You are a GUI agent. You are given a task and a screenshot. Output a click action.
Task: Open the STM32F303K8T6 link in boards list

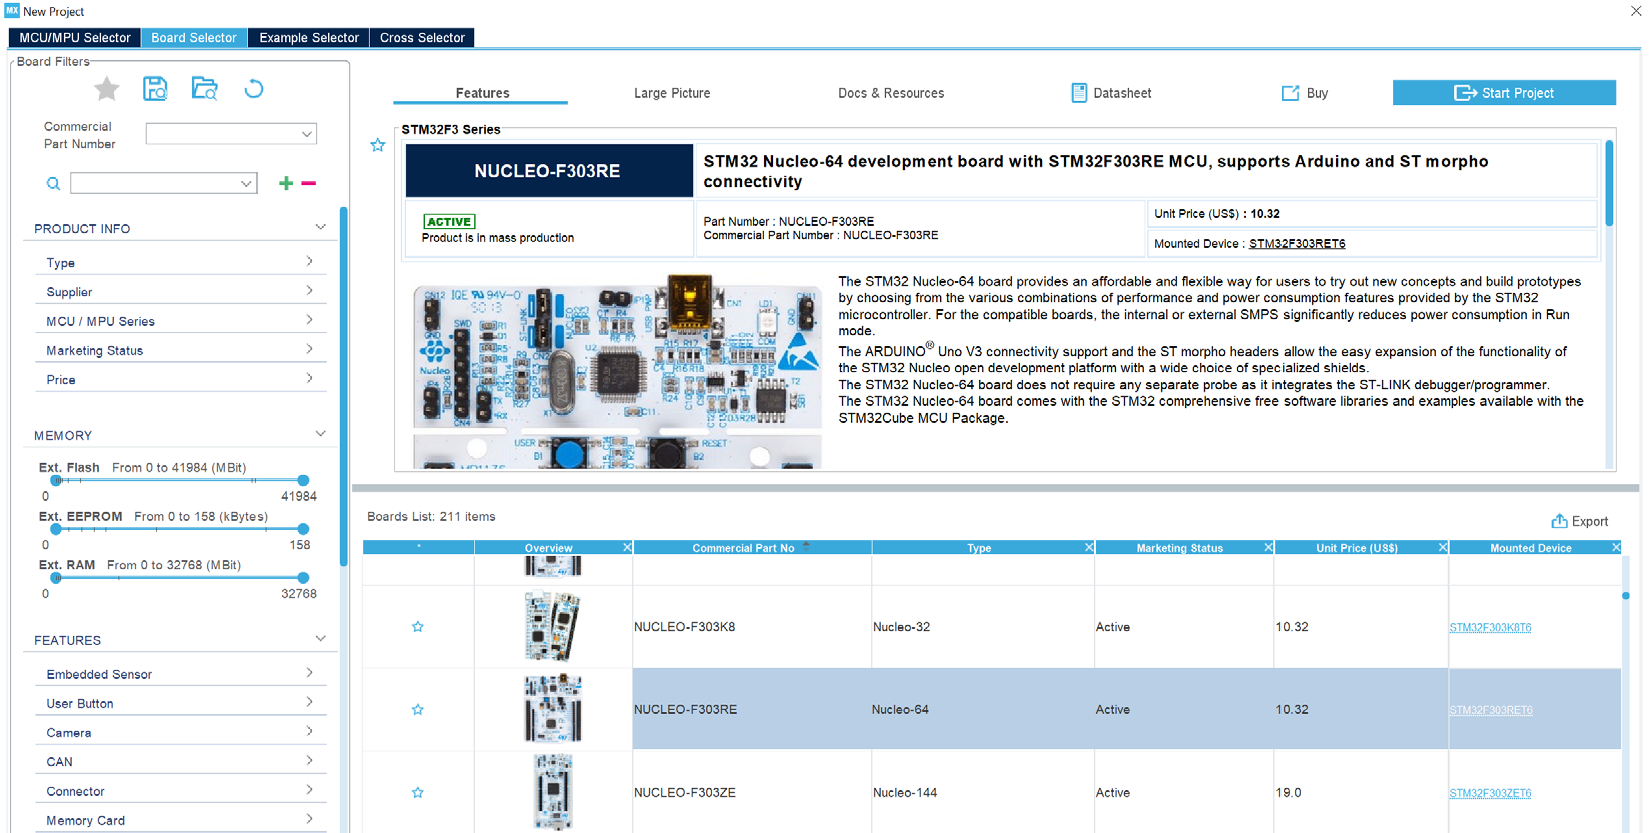(x=1490, y=628)
